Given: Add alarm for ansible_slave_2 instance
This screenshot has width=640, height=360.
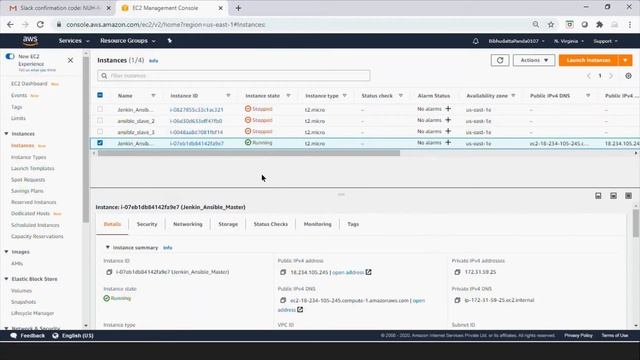Looking at the screenshot, I should click(448, 120).
